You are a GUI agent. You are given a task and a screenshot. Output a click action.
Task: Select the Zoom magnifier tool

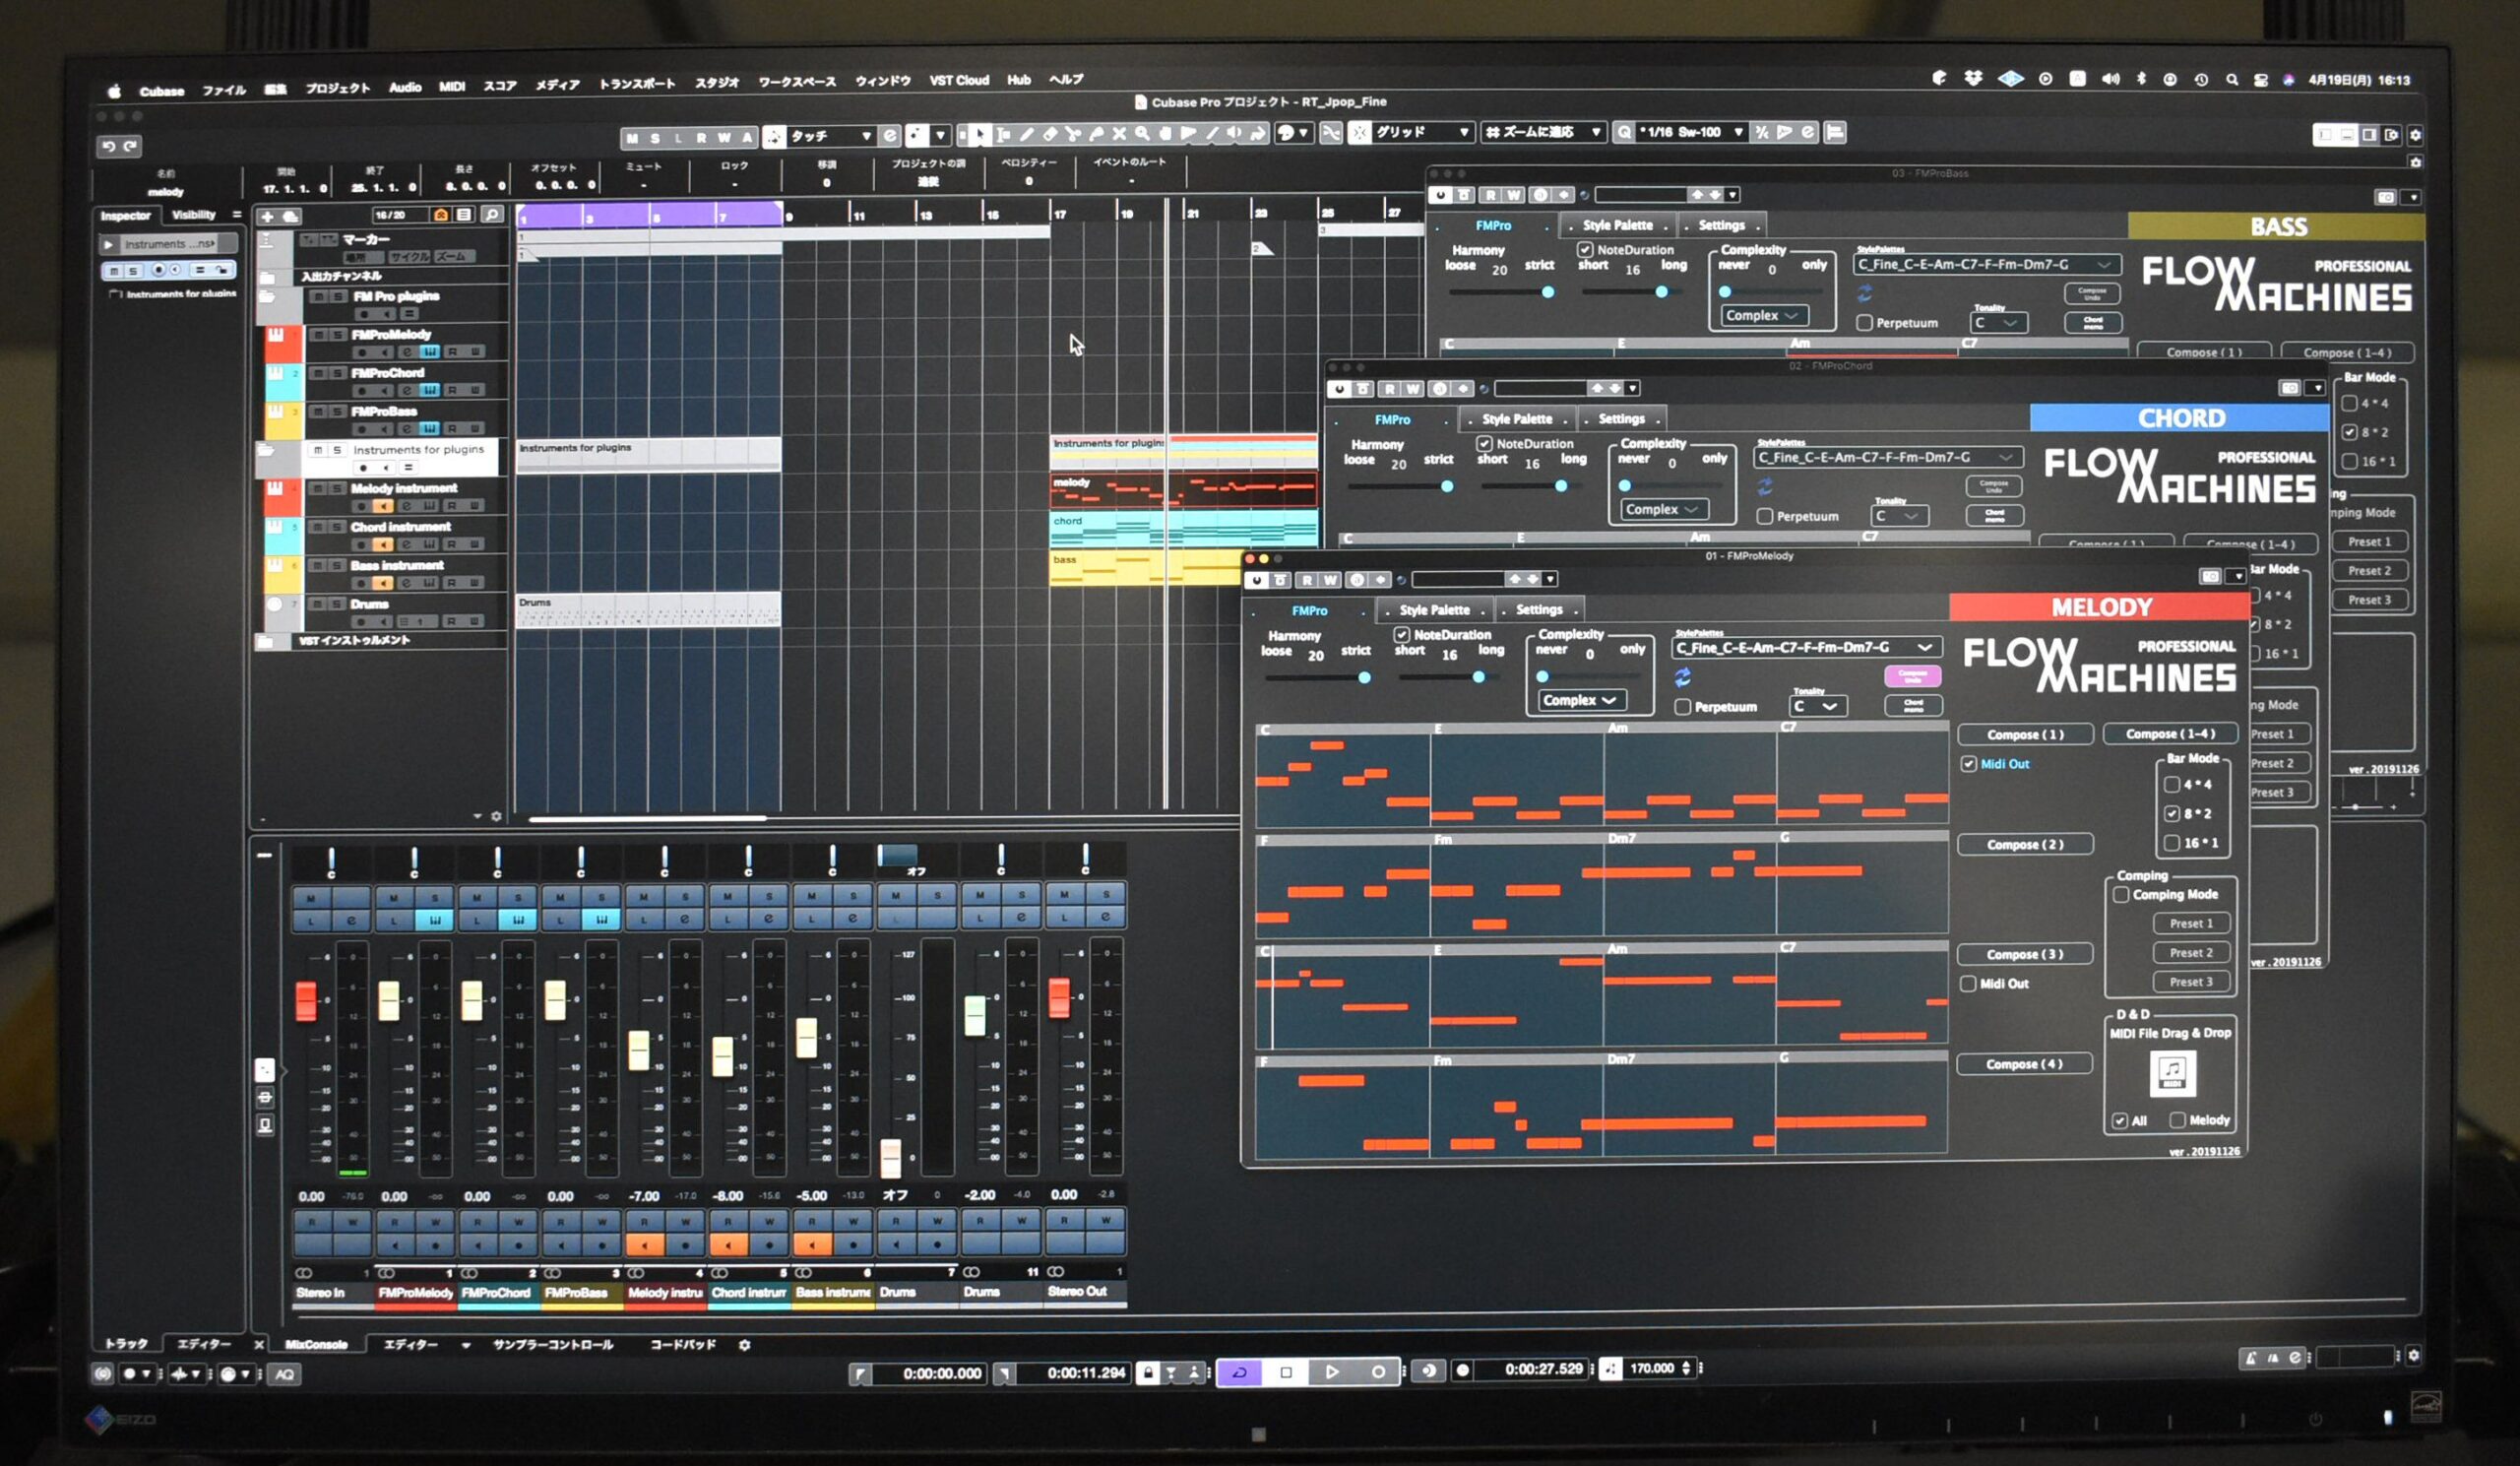[x=1143, y=133]
